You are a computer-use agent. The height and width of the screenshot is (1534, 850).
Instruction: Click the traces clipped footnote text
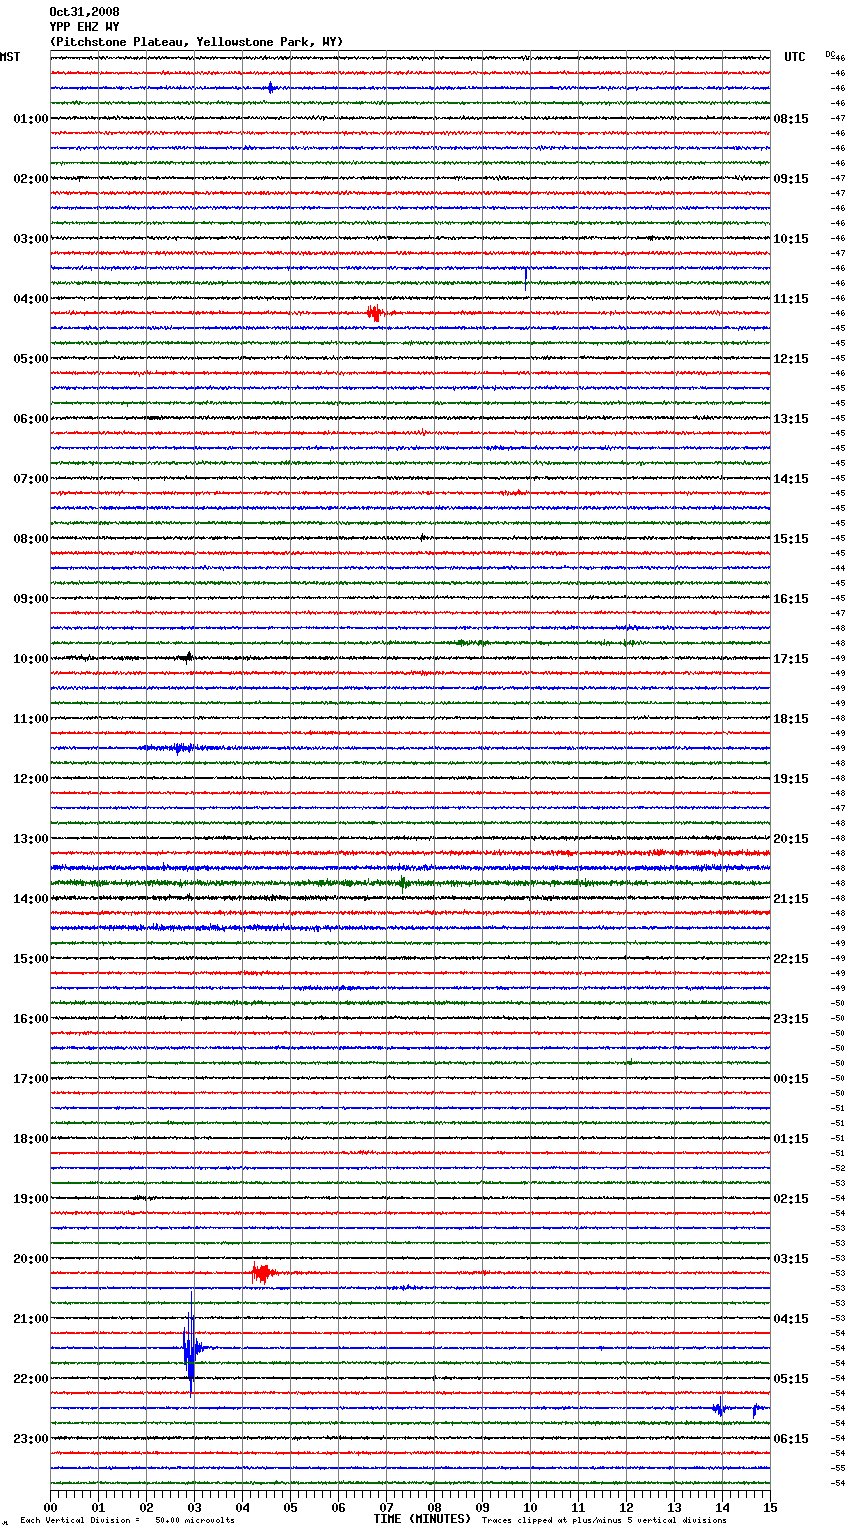pos(604,1521)
